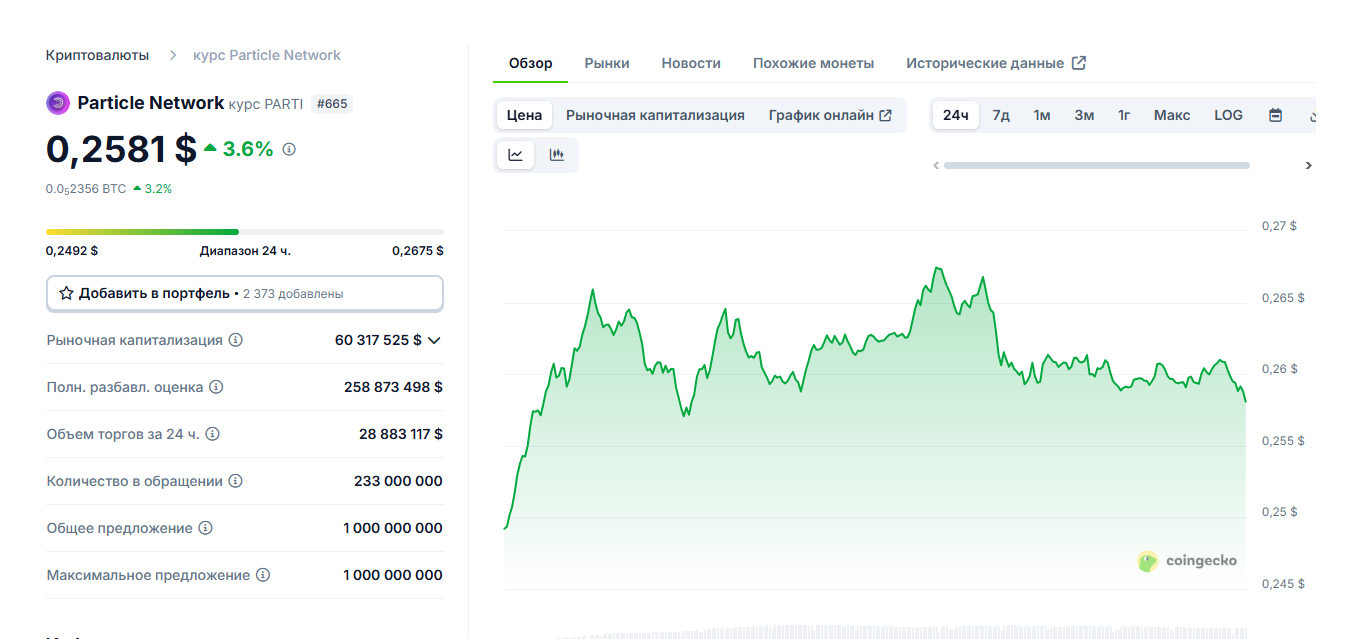Click the Particle Network coin logo

57,103
